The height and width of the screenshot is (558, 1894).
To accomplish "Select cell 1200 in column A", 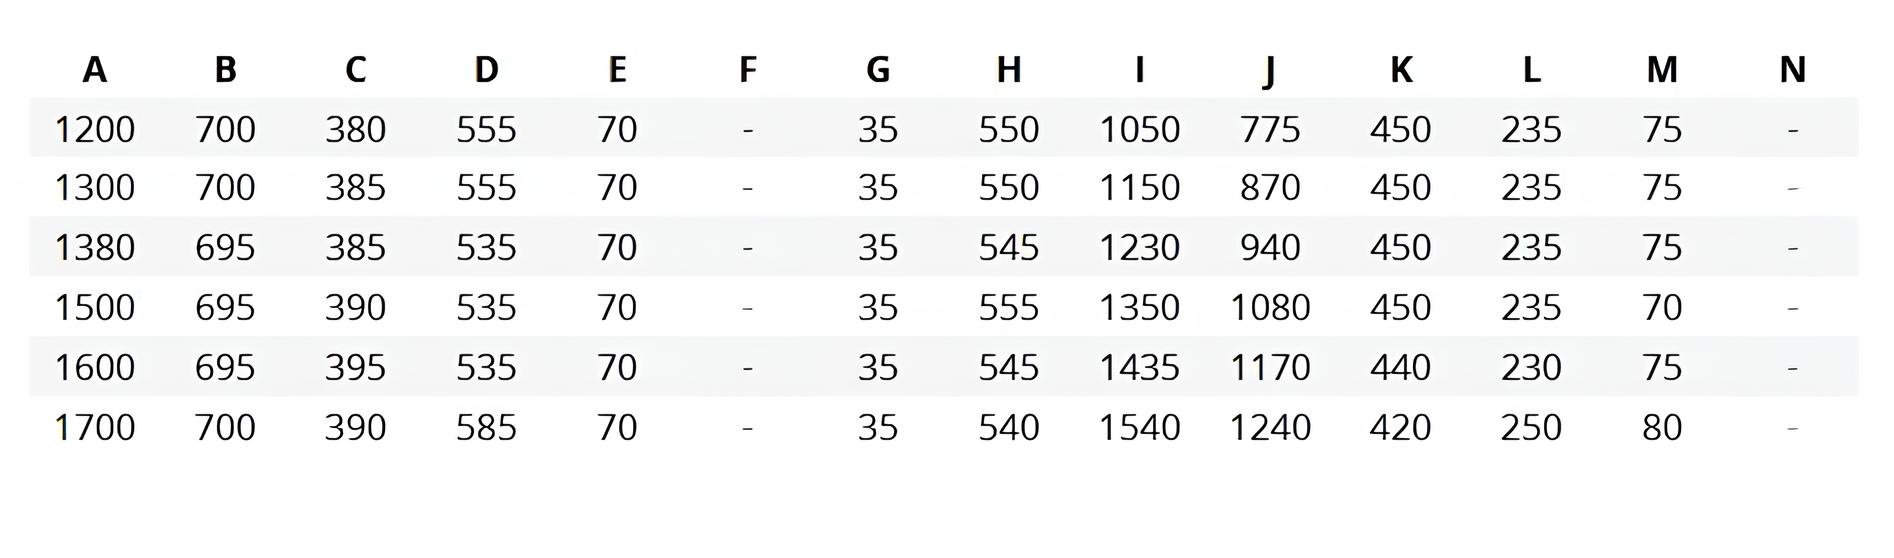I will coord(94,129).
